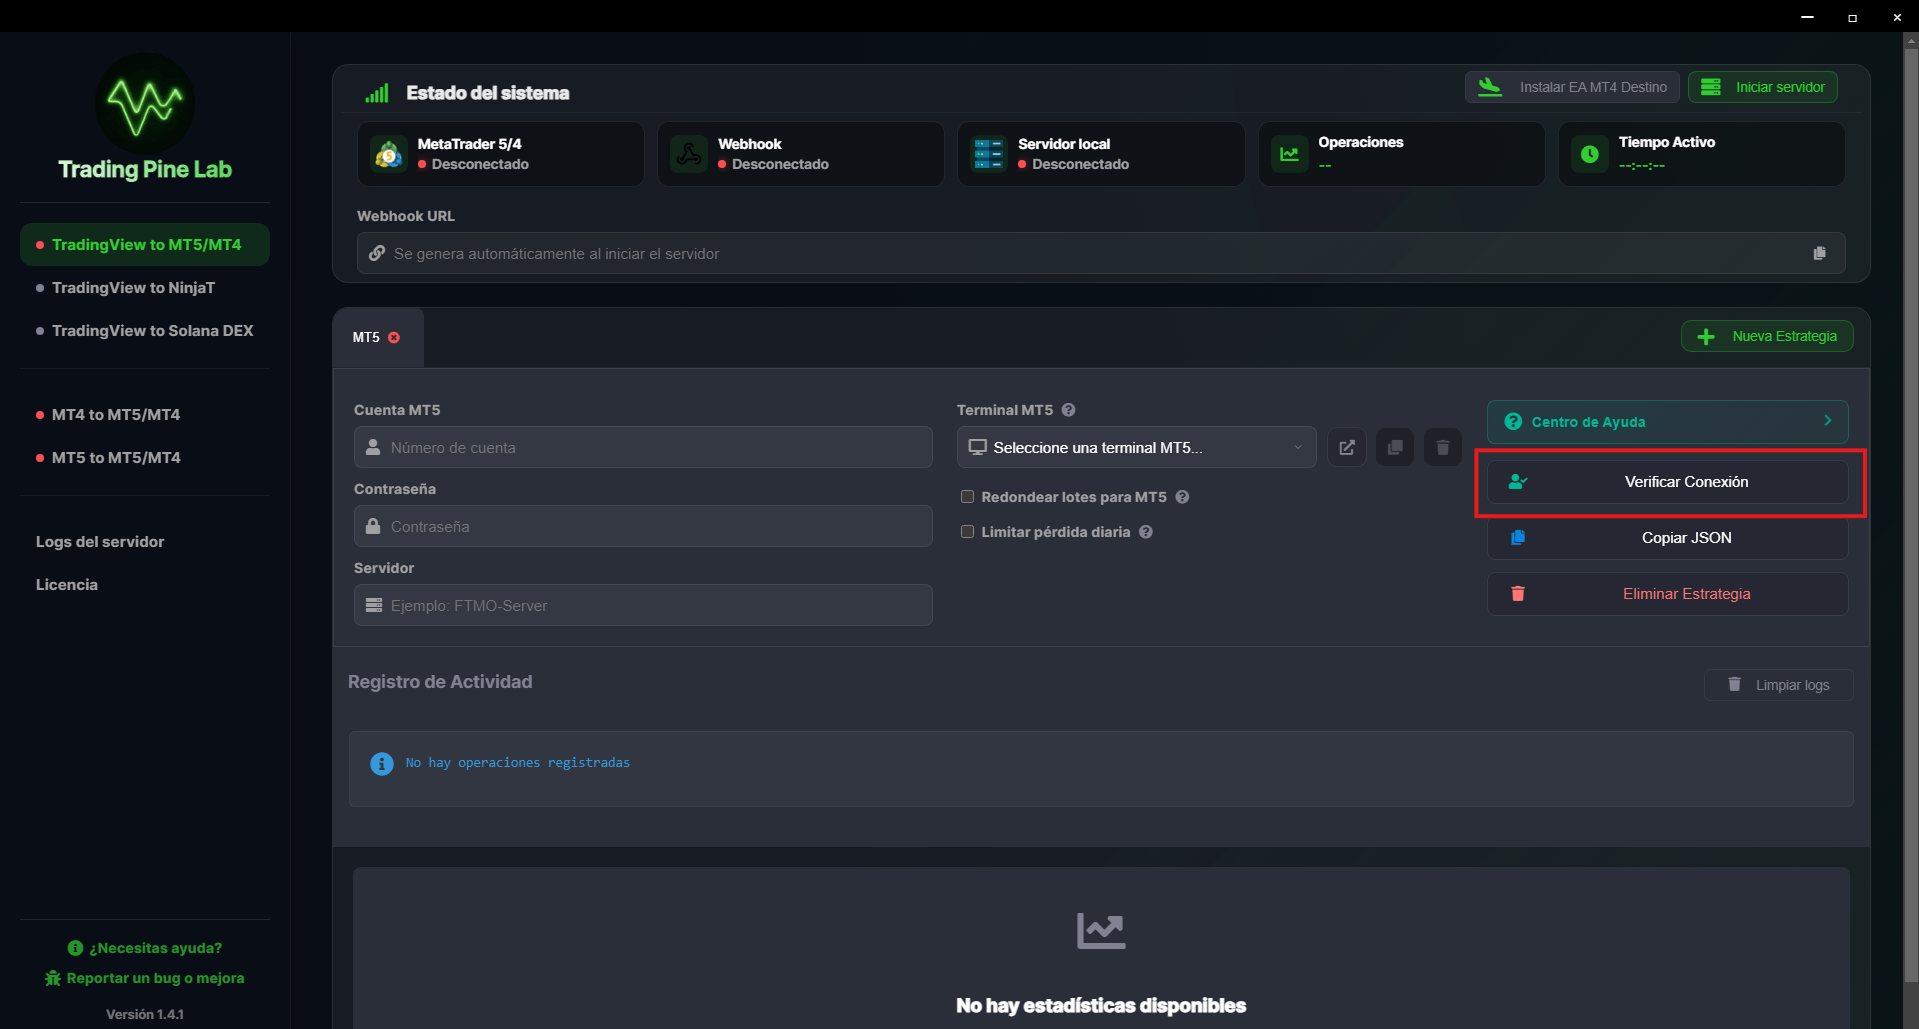
Task: Select TradingView to NinjaT in the sidebar
Action: (132, 287)
